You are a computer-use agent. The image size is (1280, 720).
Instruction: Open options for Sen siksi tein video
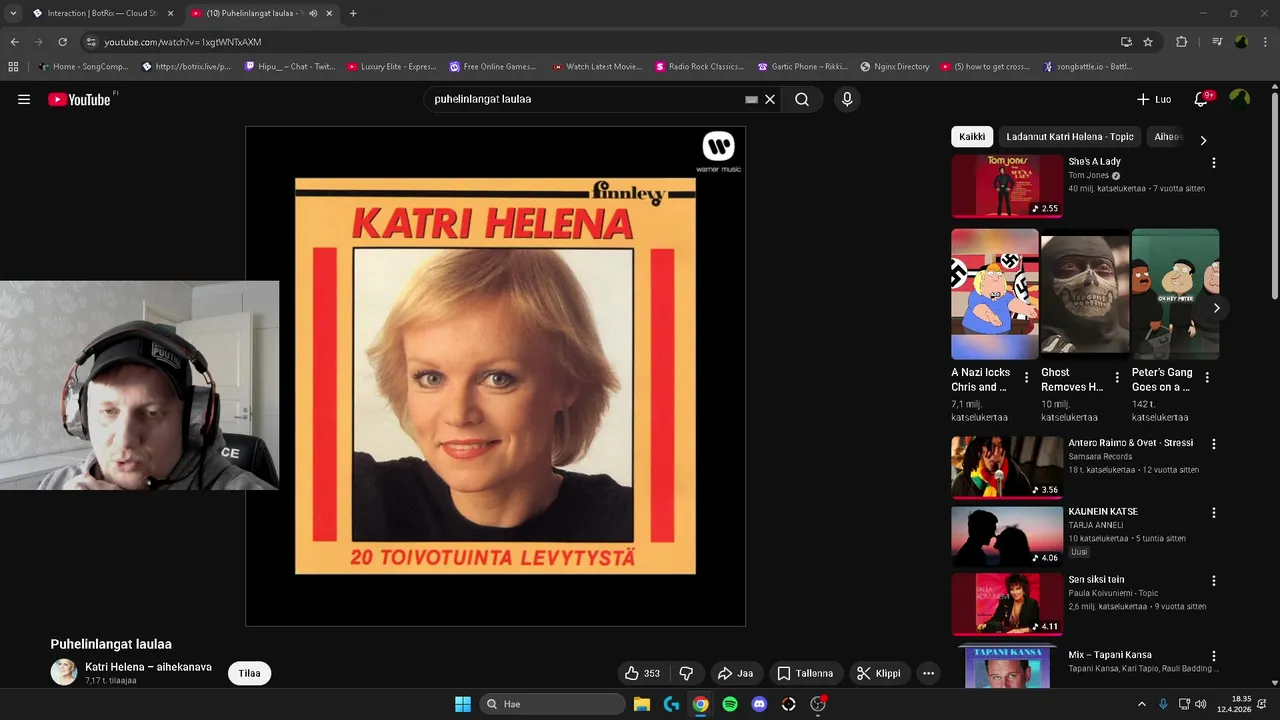(x=1214, y=580)
